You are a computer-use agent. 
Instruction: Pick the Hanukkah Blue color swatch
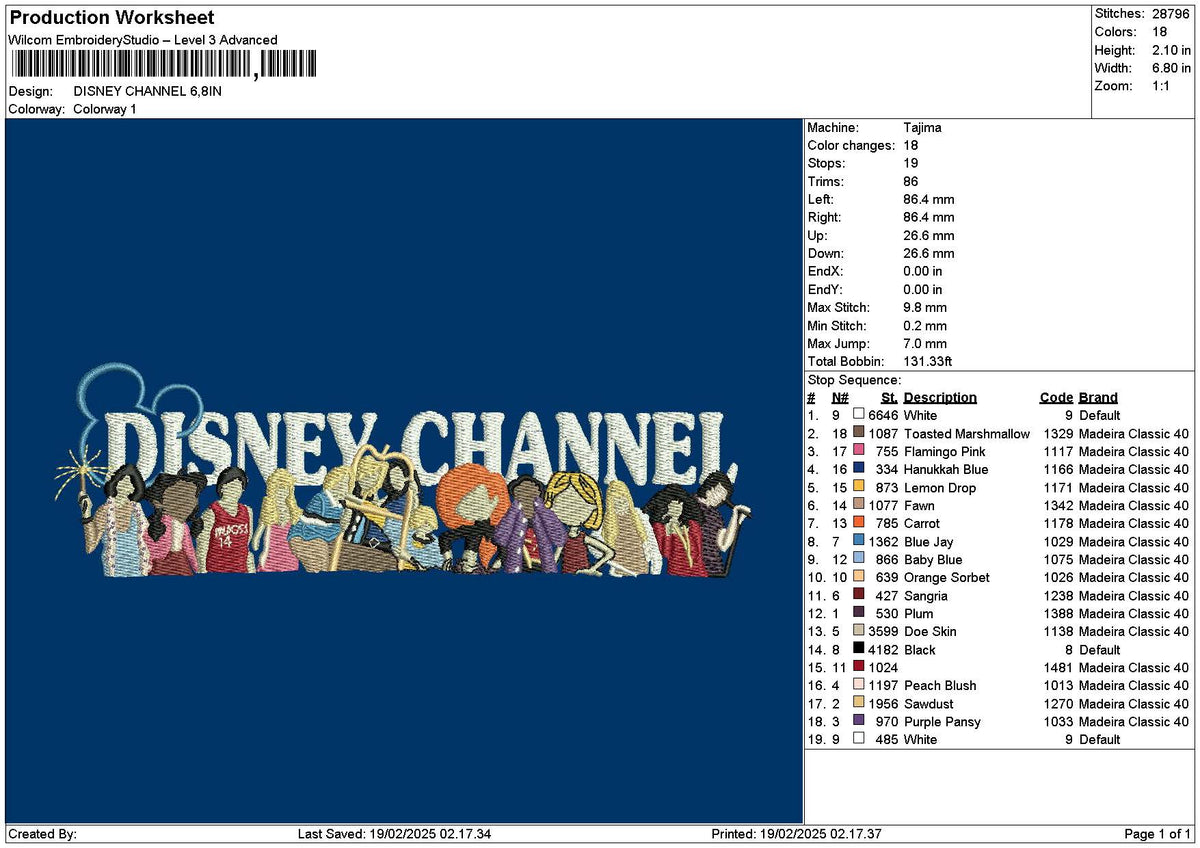tap(858, 469)
